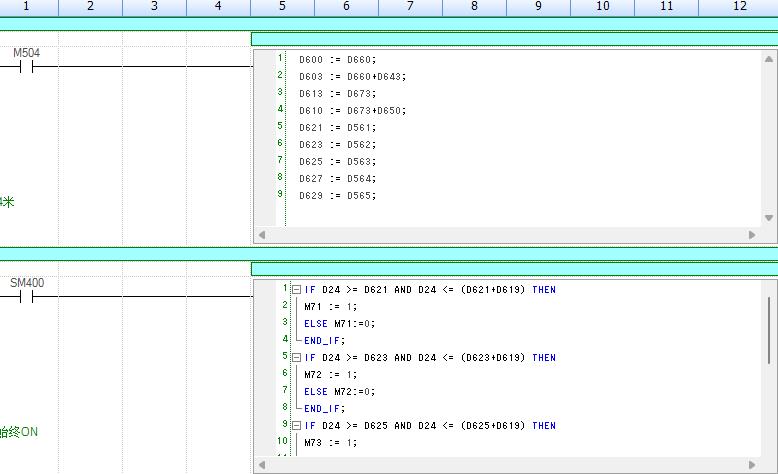Screen dimensions: 778x474
Task: Place cursor on line D600 := D660
Action: (337, 60)
